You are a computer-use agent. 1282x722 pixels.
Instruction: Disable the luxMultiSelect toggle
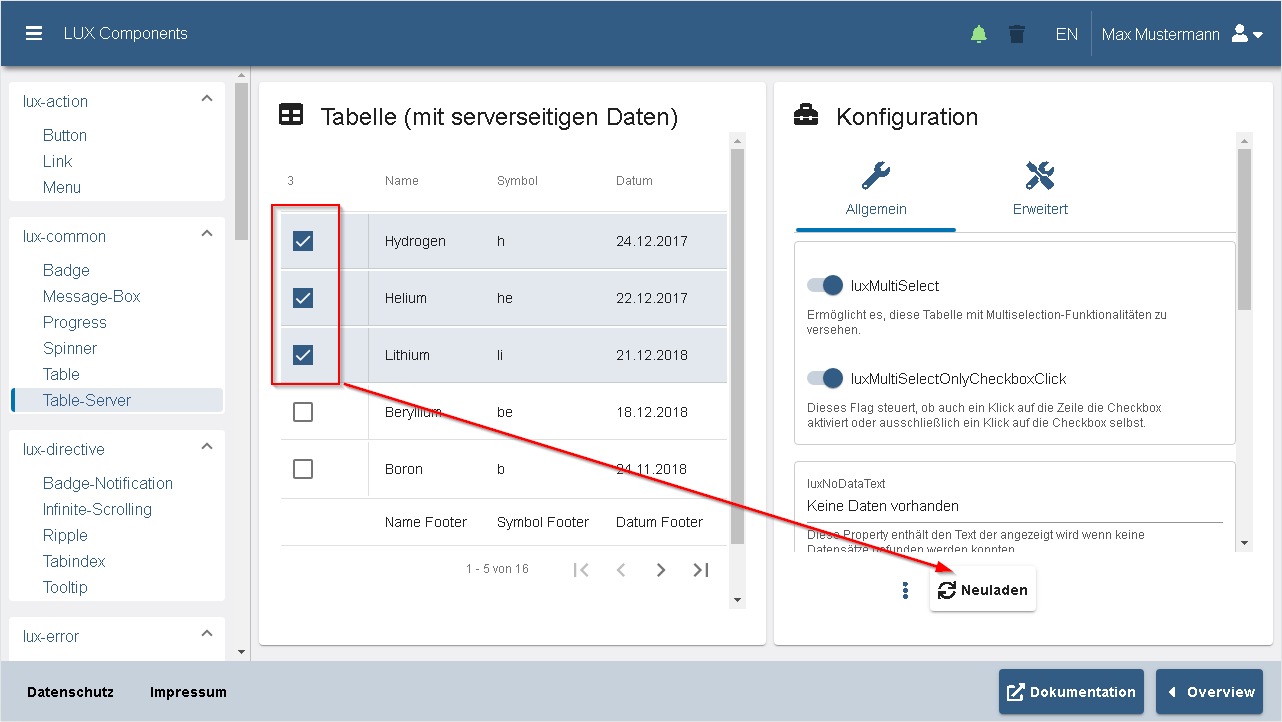coord(824,285)
